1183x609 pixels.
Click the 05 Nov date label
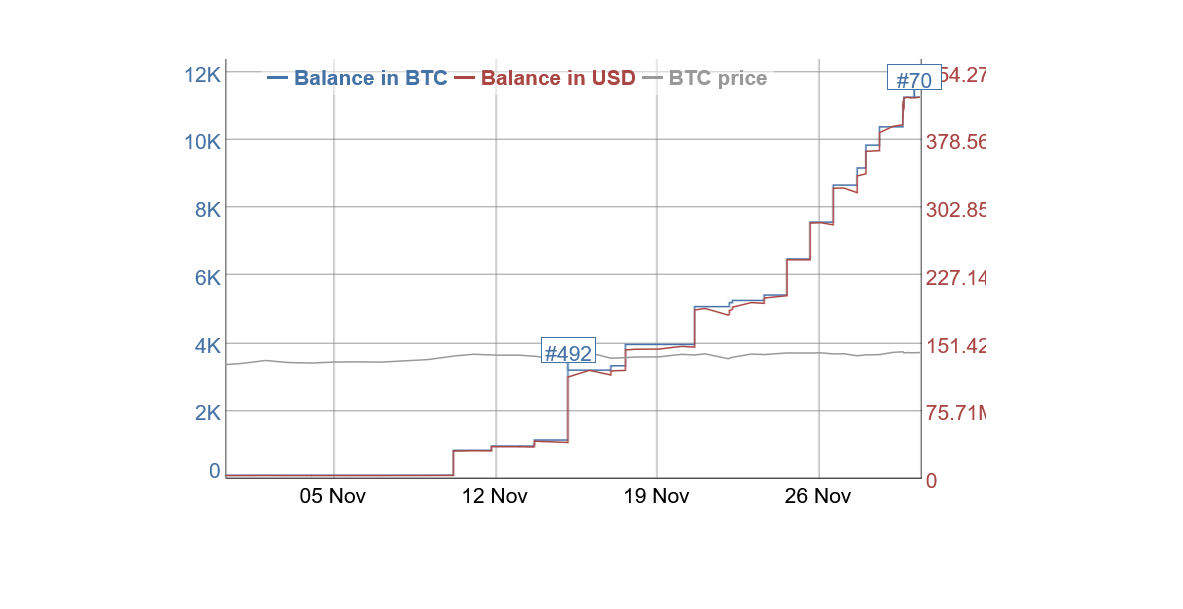333,496
